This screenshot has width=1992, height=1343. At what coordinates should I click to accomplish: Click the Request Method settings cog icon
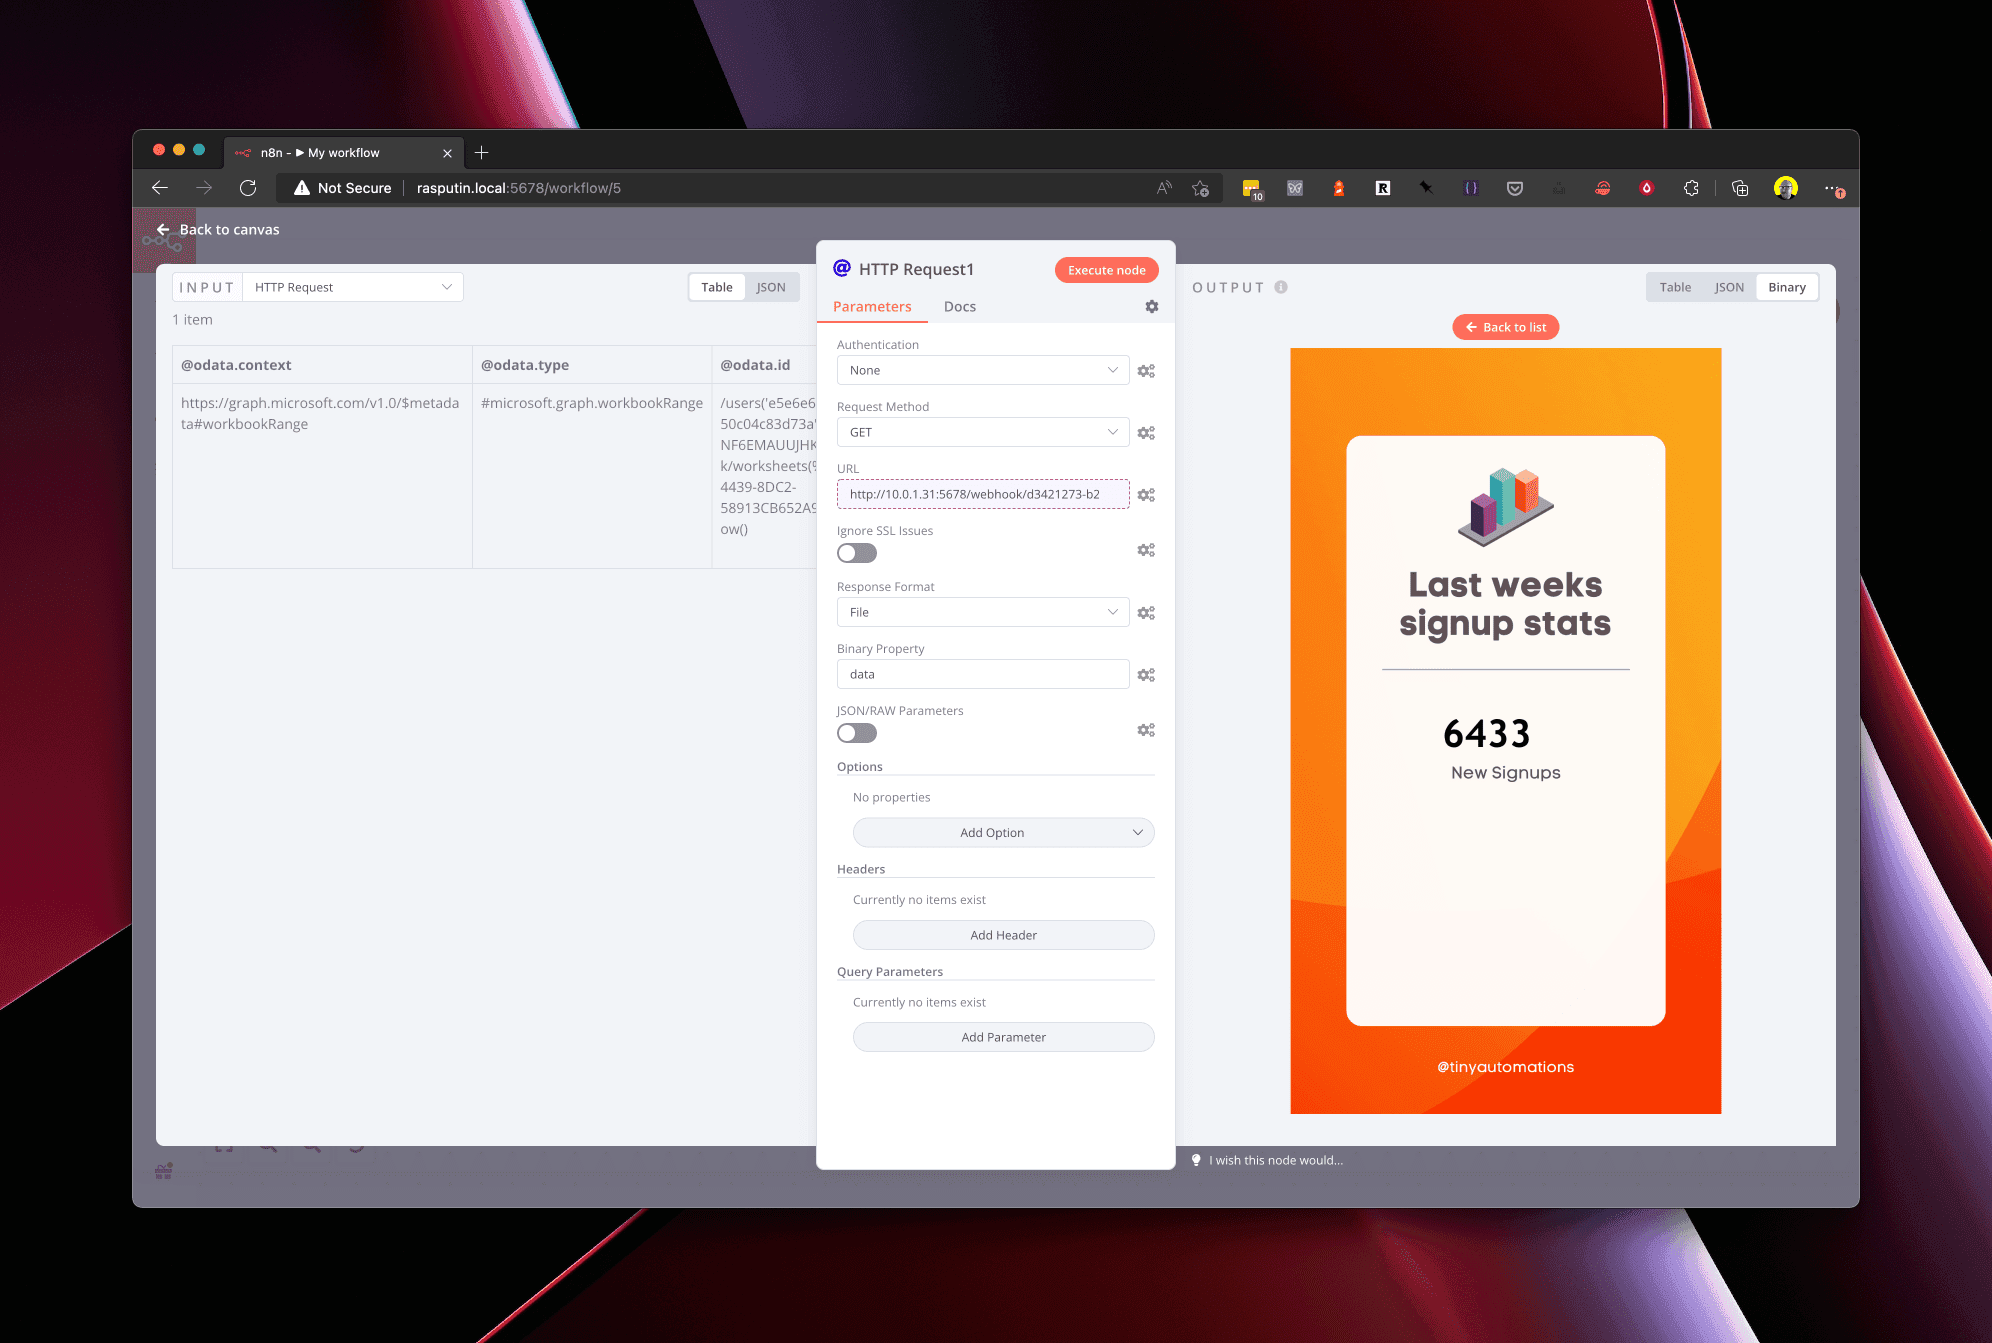pyautogui.click(x=1147, y=432)
